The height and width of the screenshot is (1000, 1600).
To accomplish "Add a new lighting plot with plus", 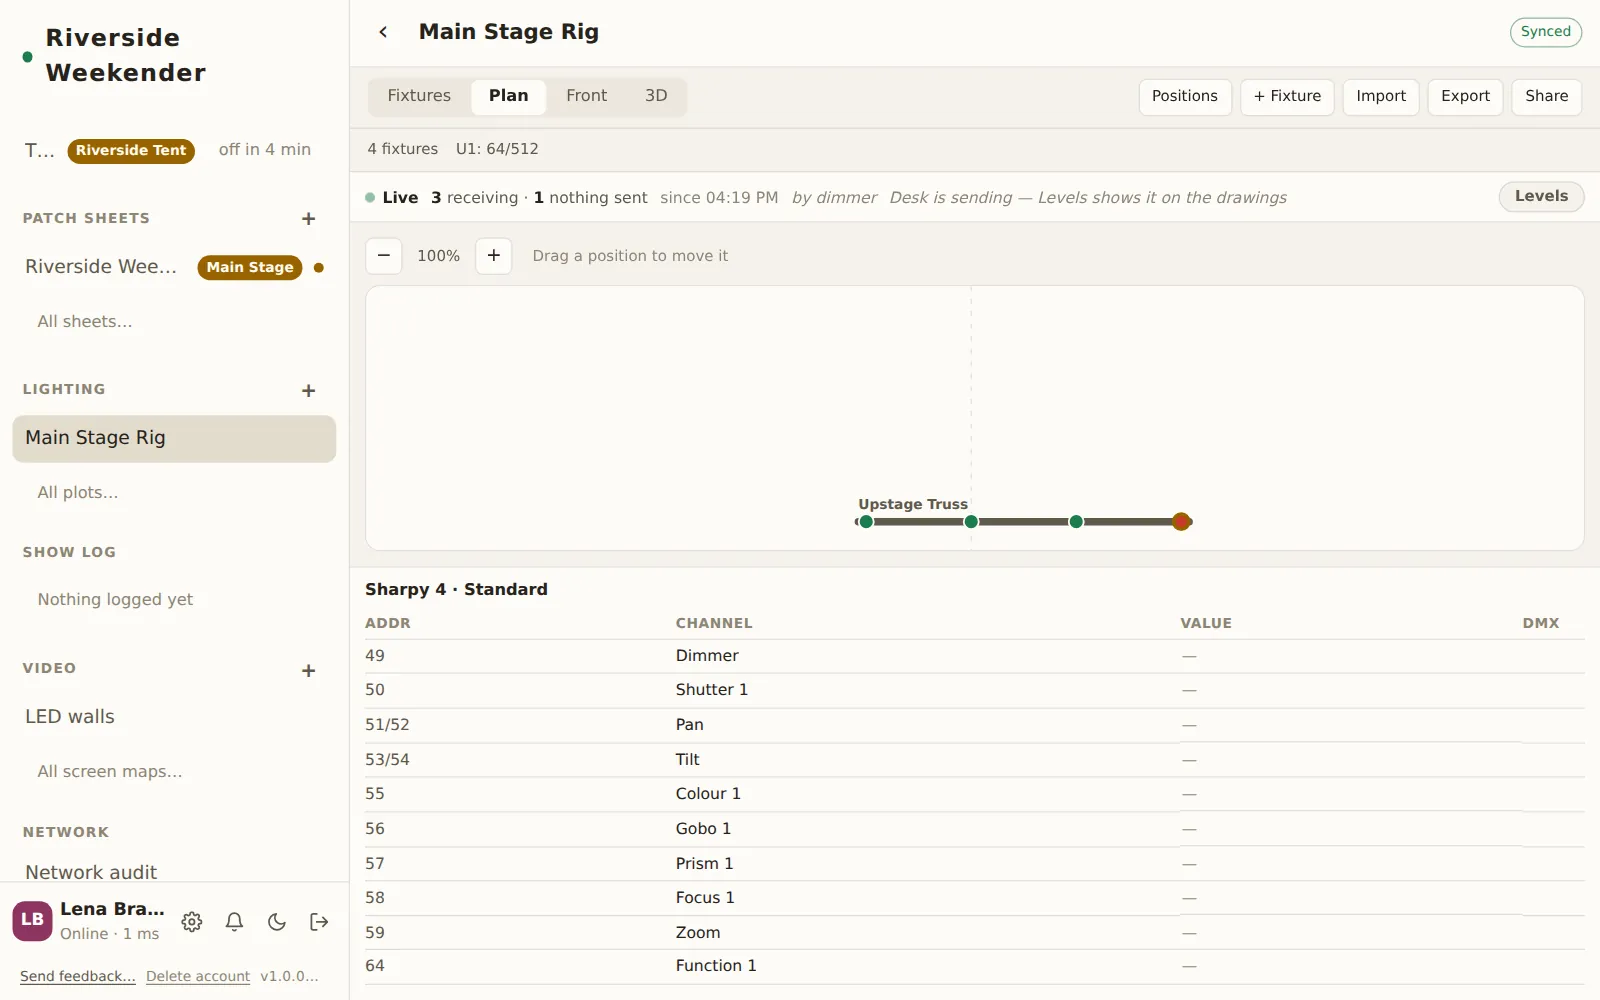I will (308, 391).
